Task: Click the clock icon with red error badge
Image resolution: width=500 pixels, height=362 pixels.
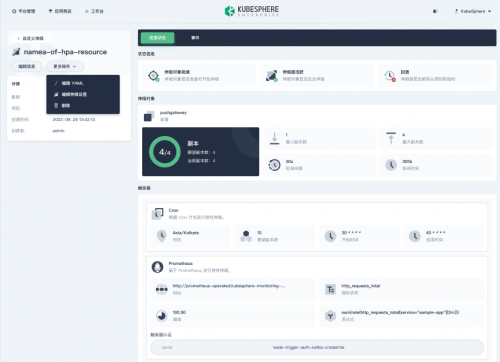Action: tap(390, 76)
